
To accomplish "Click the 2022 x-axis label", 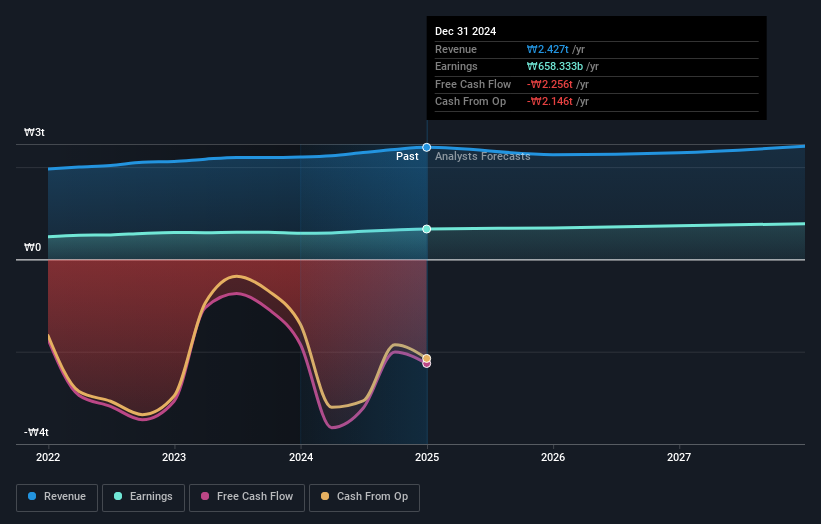I will pyautogui.click(x=48, y=457).
